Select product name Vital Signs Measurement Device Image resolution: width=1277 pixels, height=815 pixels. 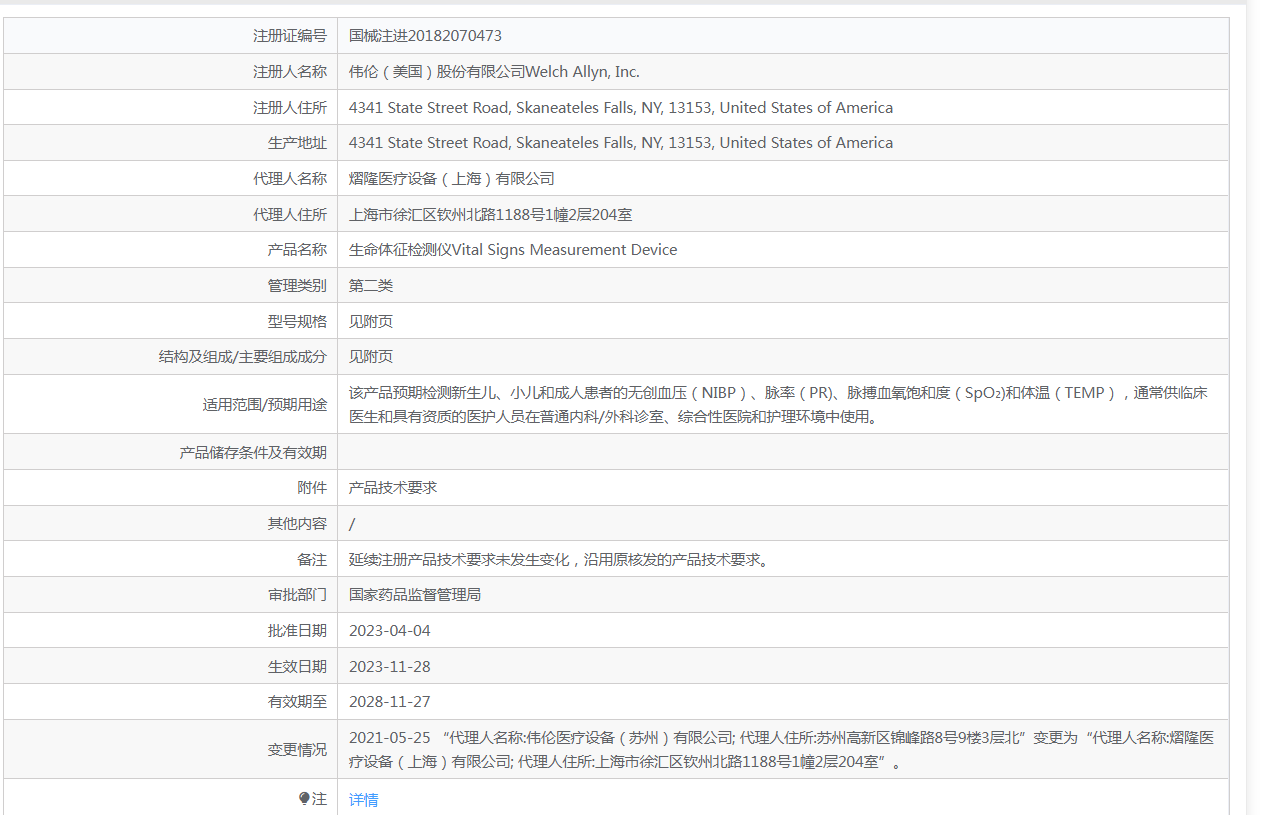[x=565, y=250]
